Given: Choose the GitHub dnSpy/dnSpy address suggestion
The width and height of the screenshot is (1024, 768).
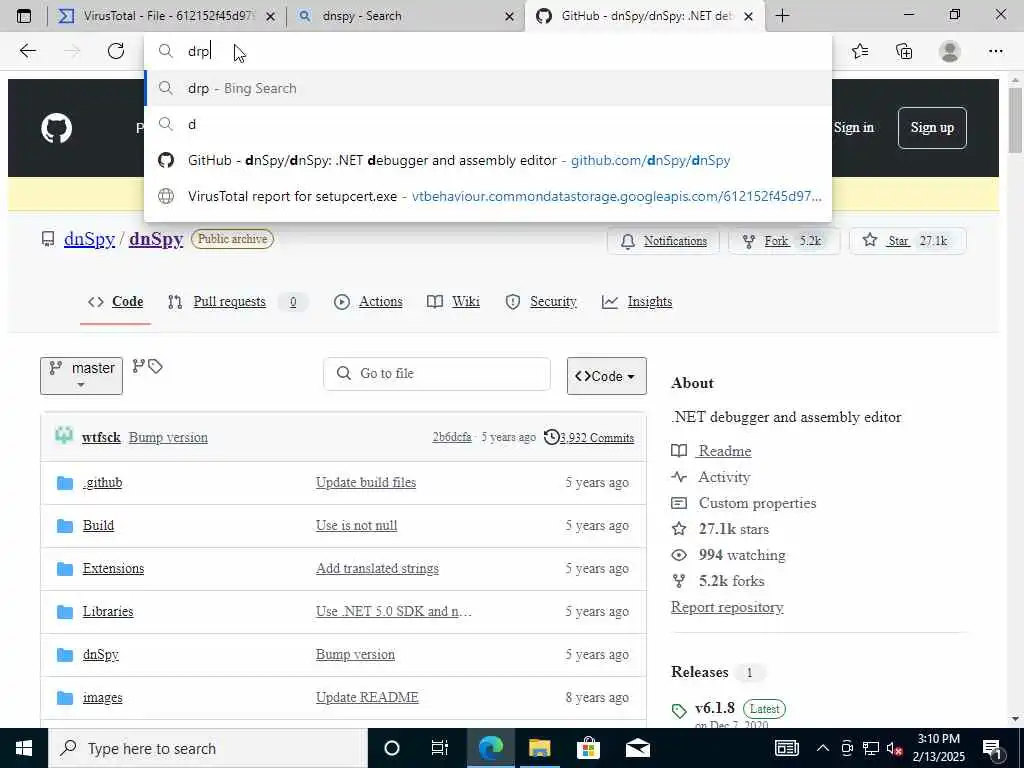Looking at the screenshot, I should tap(488, 160).
